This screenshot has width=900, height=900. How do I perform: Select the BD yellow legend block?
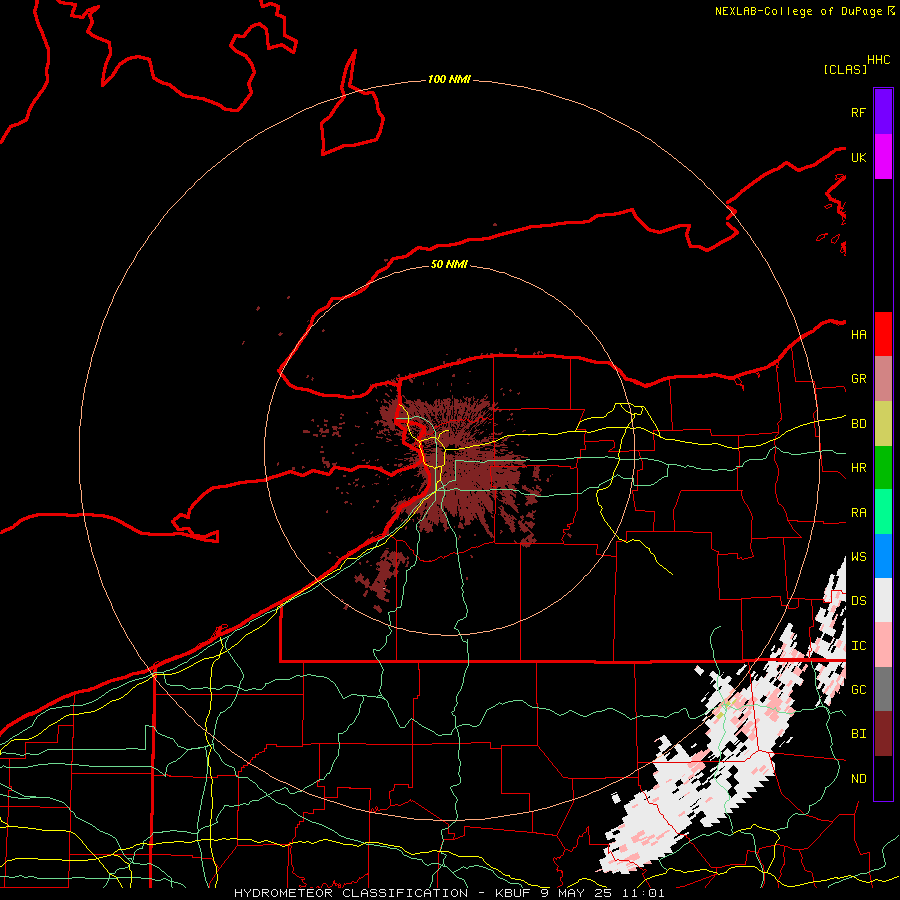(x=883, y=424)
